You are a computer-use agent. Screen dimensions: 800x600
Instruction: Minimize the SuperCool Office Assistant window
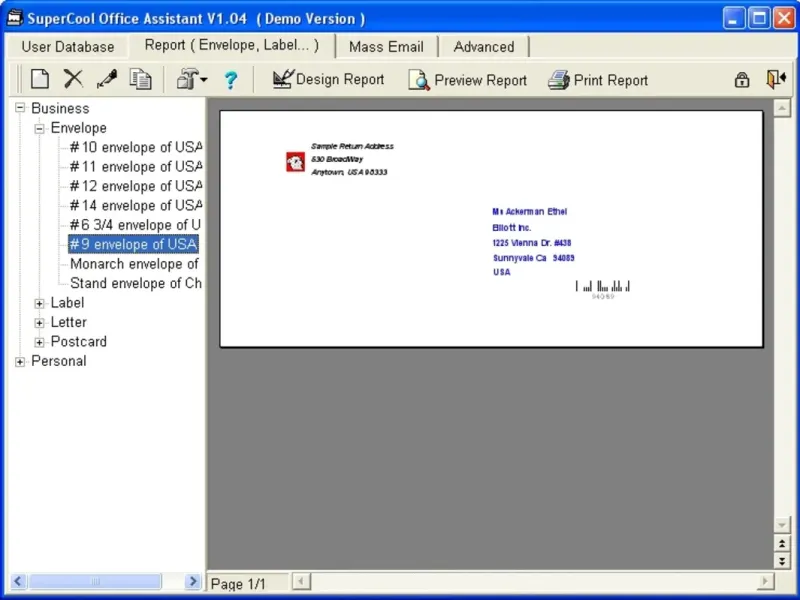(x=734, y=18)
